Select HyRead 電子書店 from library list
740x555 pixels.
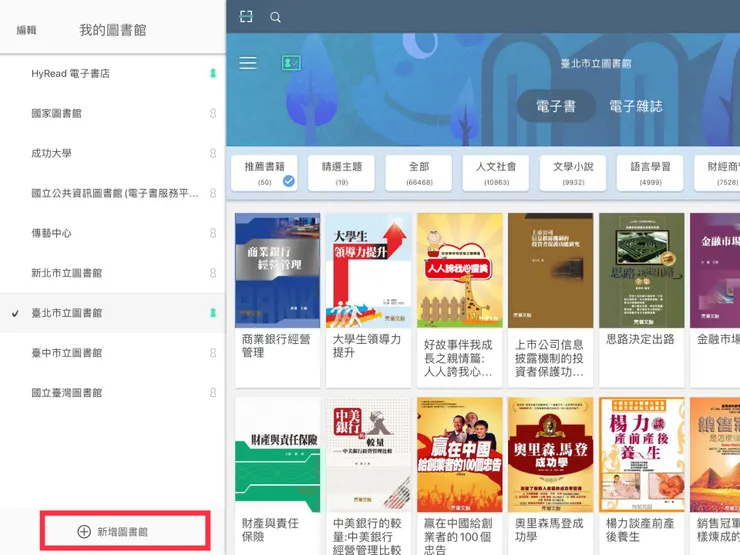[x=113, y=73]
